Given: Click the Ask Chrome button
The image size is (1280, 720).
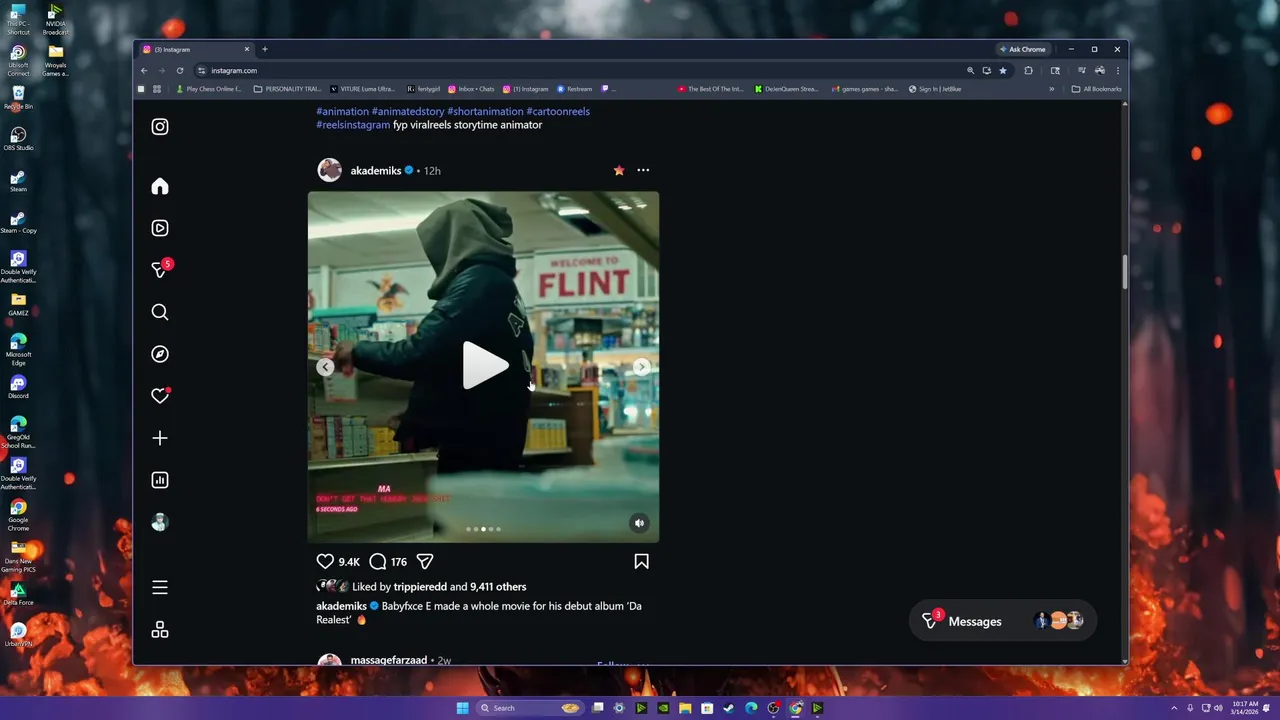Looking at the screenshot, I should coord(1021,49).
